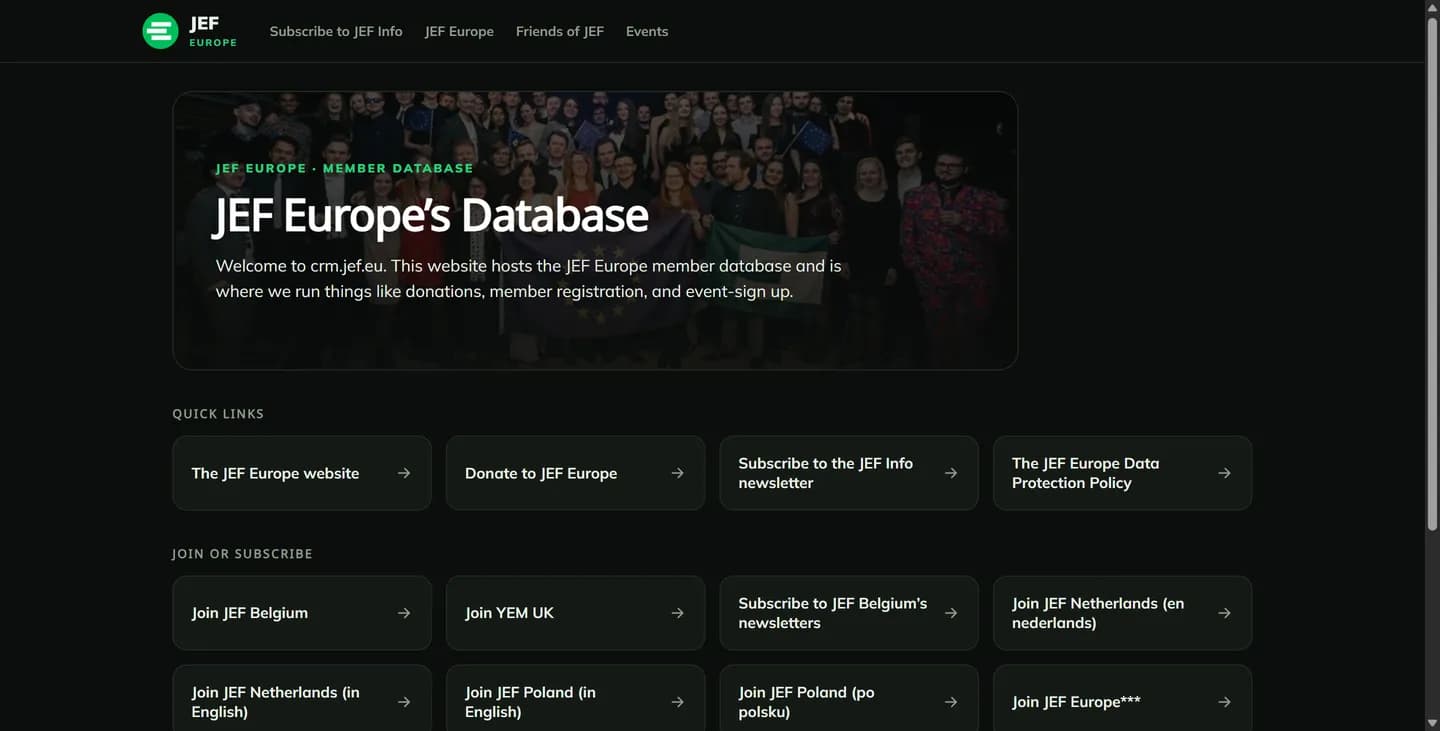The height and width of the screenshot is (731, 1440).
Task: Click JEF EUROPE · MEMBER DATABASE green label
Action: [x=344, y=168]
